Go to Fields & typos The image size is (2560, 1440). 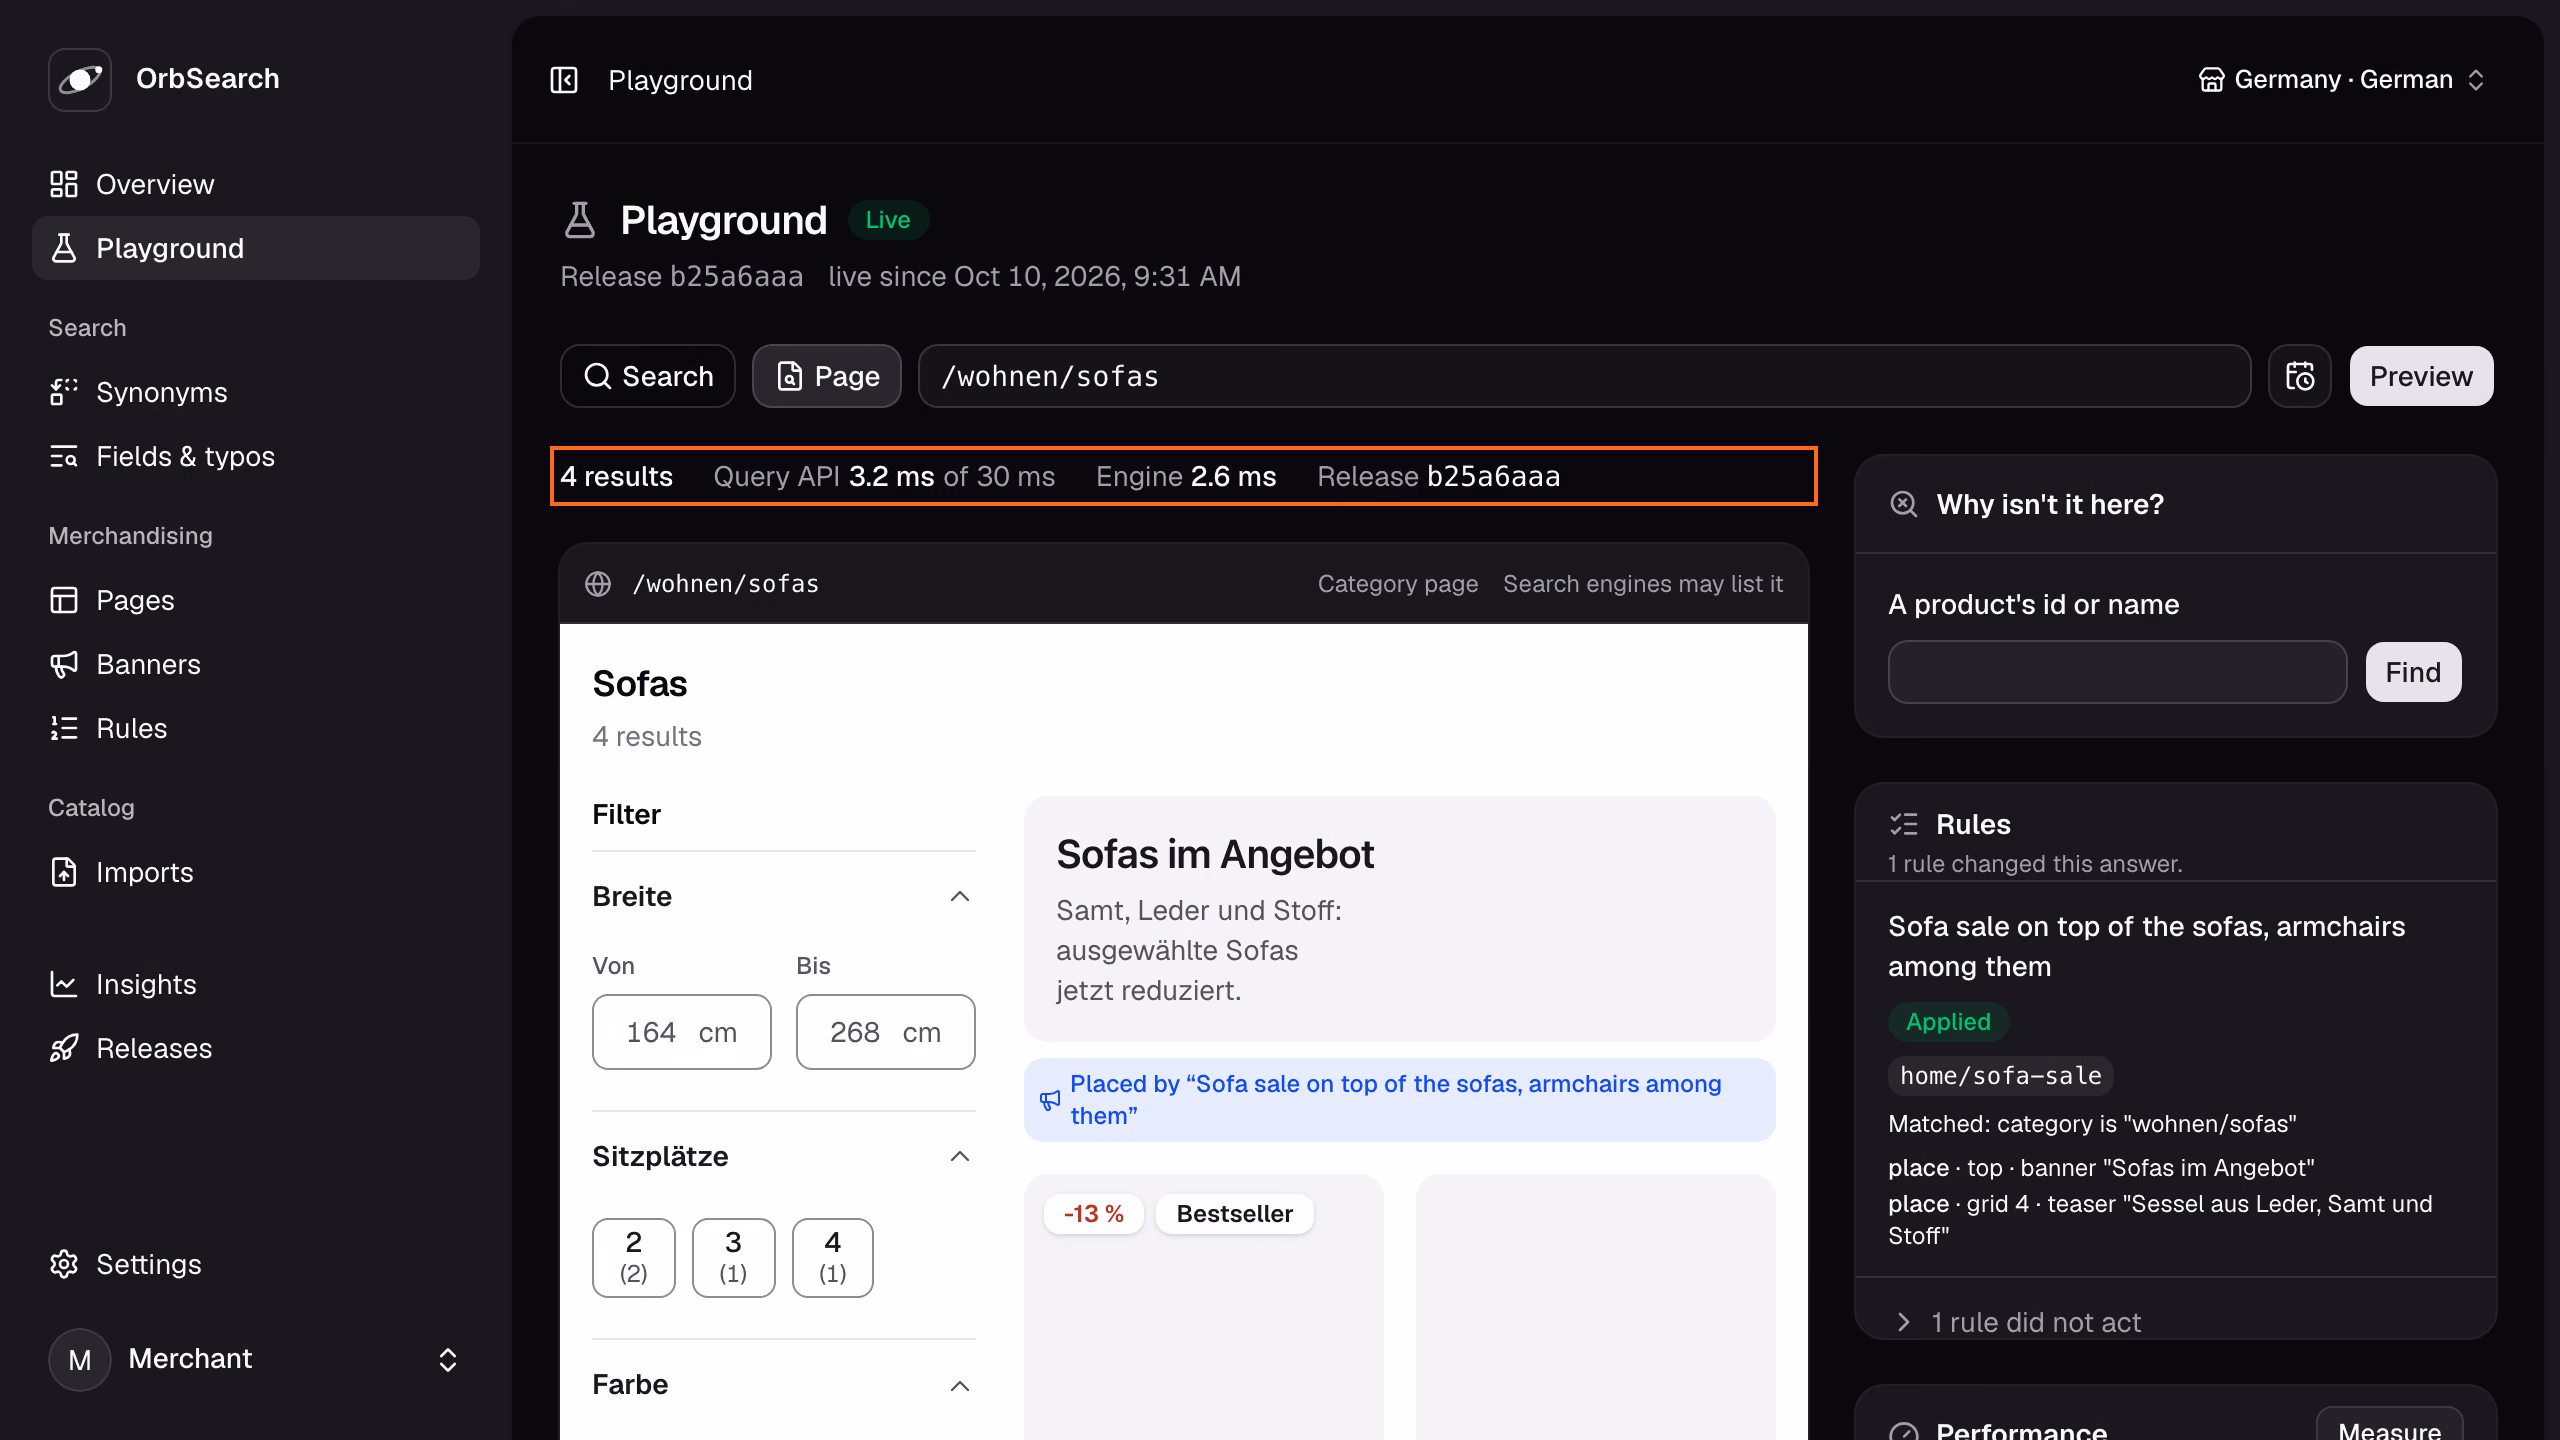pyautogui.click(x=256, y=456)
